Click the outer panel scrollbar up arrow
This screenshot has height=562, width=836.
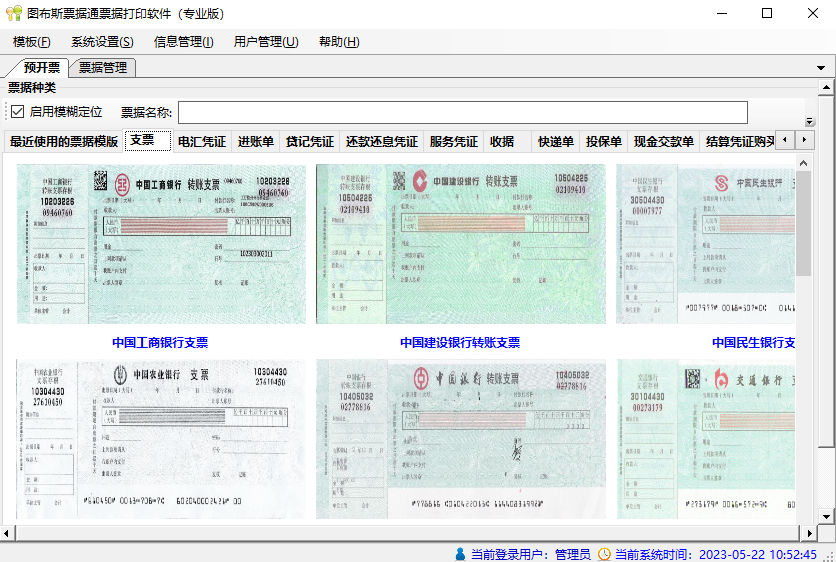click(826, 87)
